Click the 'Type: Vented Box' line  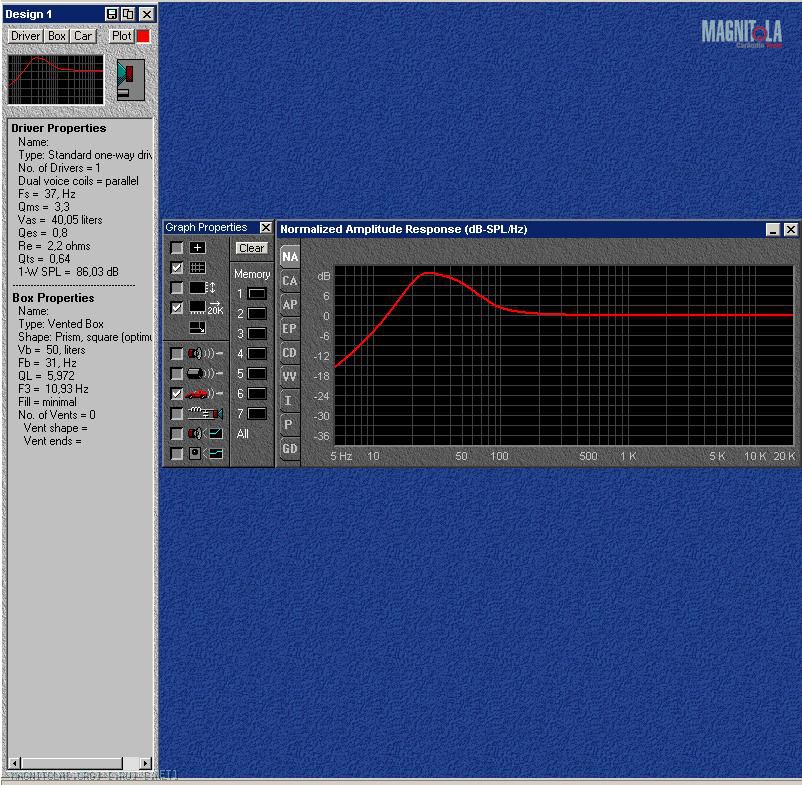[x=61, y=324]
